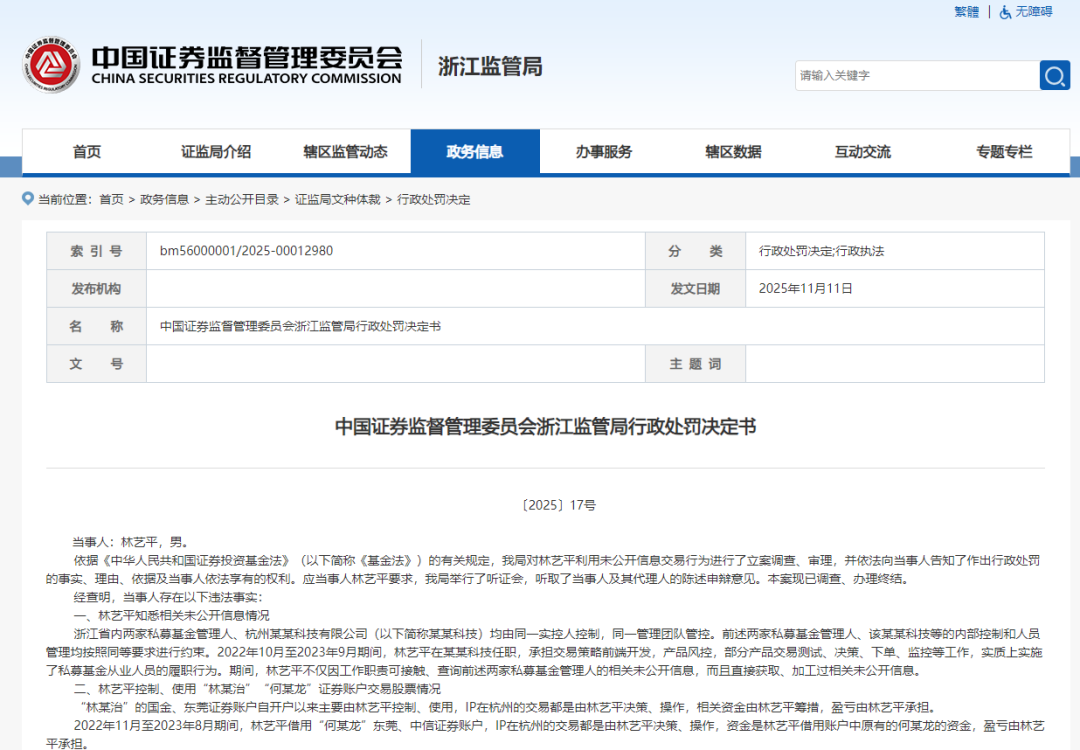The width and height of the screenshot is (1080, 750).
Task: Open the 证监局介绍 menu
Action: (x=215, y=151)
